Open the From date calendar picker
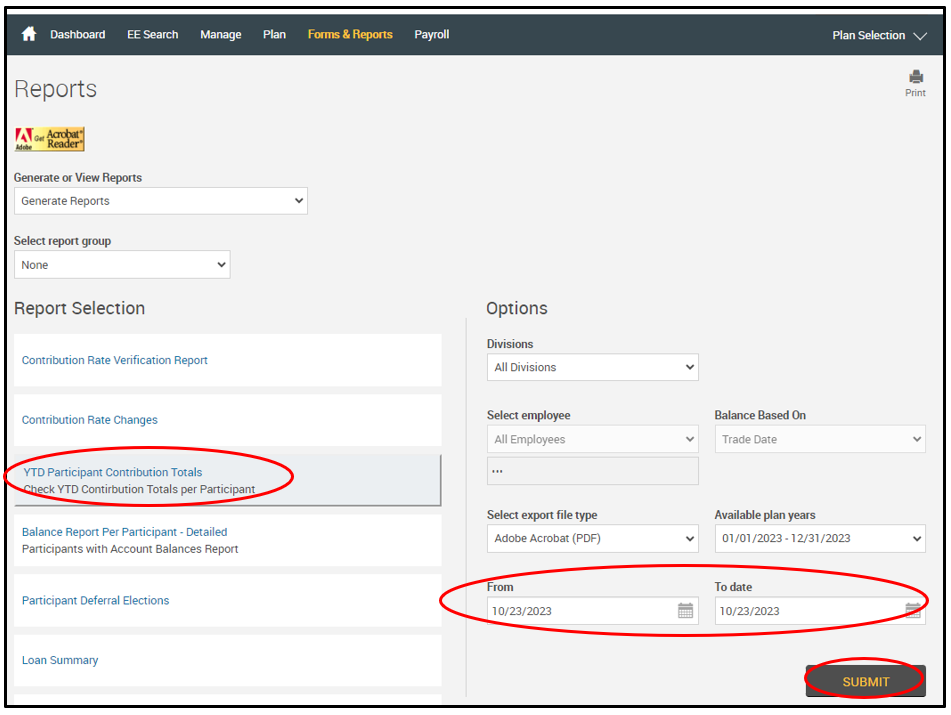The image size is (951, 715). pyautogui.click(x=685, y=611)
